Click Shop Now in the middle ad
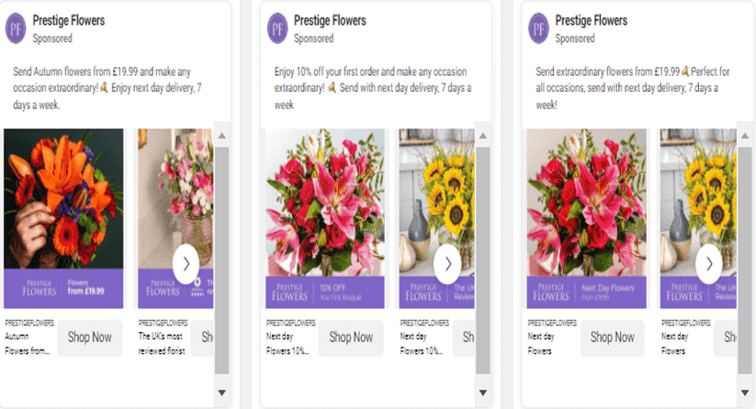Viewport: 756px width, 409px height. pos(350,338)
